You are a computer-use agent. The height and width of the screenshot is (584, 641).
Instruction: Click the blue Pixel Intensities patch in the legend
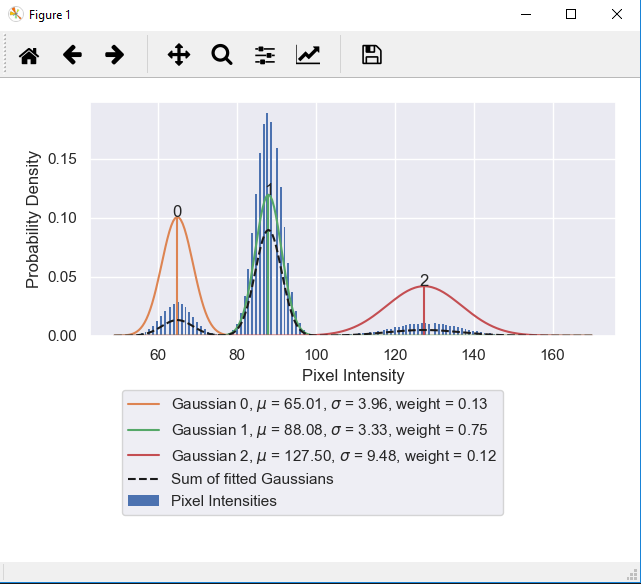[x=143, y=501]
